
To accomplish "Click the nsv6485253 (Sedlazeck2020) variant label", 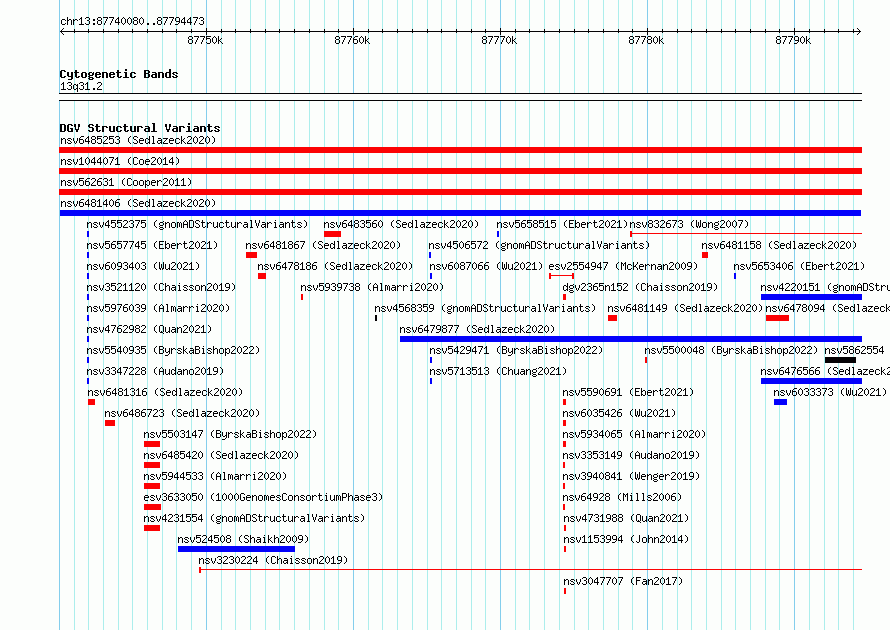I will 138,140.
